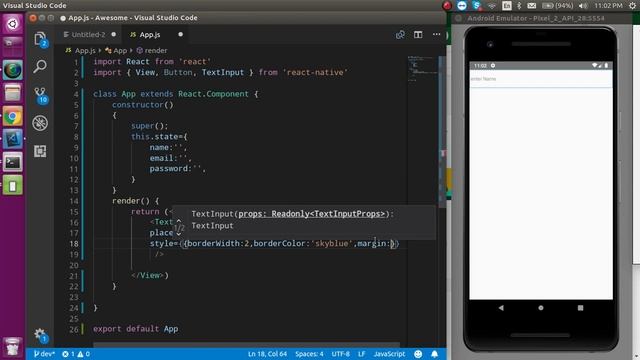Click the Open Changes icon in editor toolbar

(x=400, y=35)
